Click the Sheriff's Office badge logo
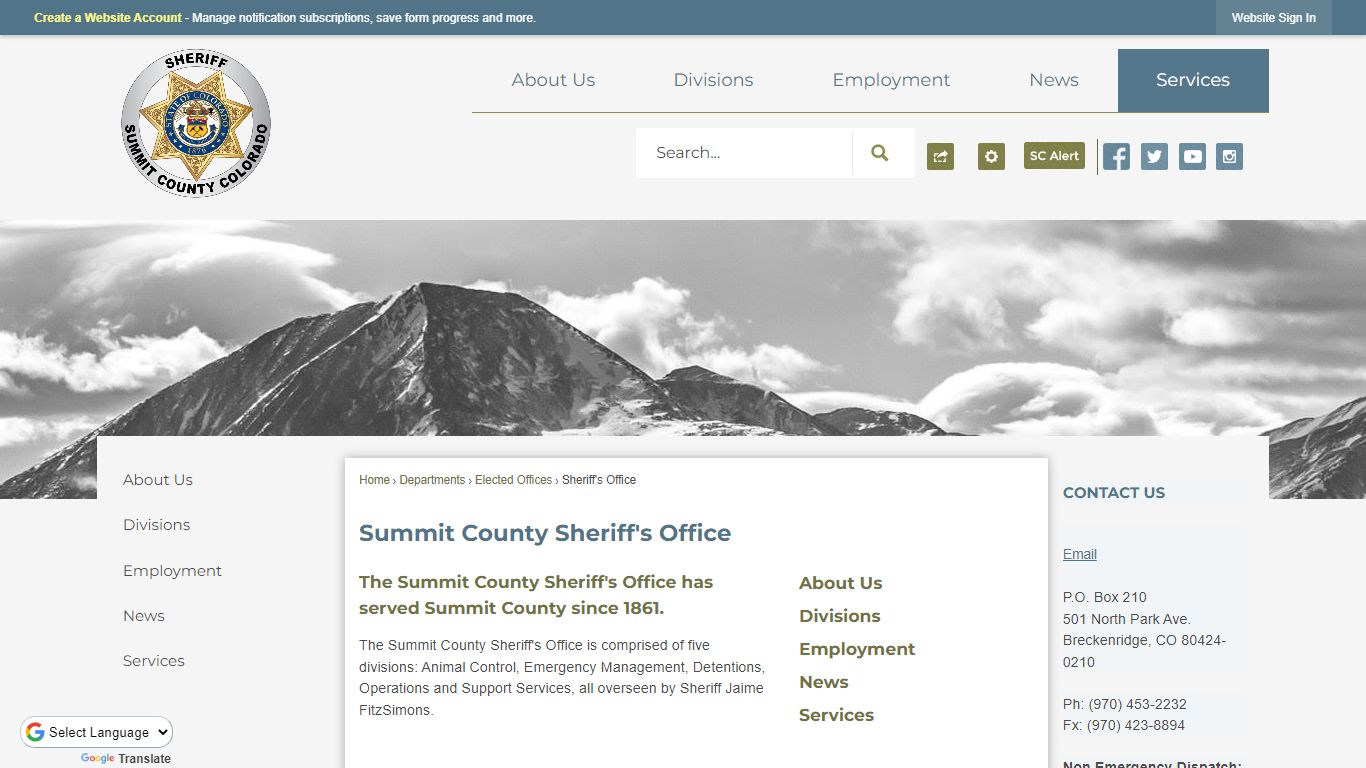This screenshot has width=1366, height=768. point(196,122)
